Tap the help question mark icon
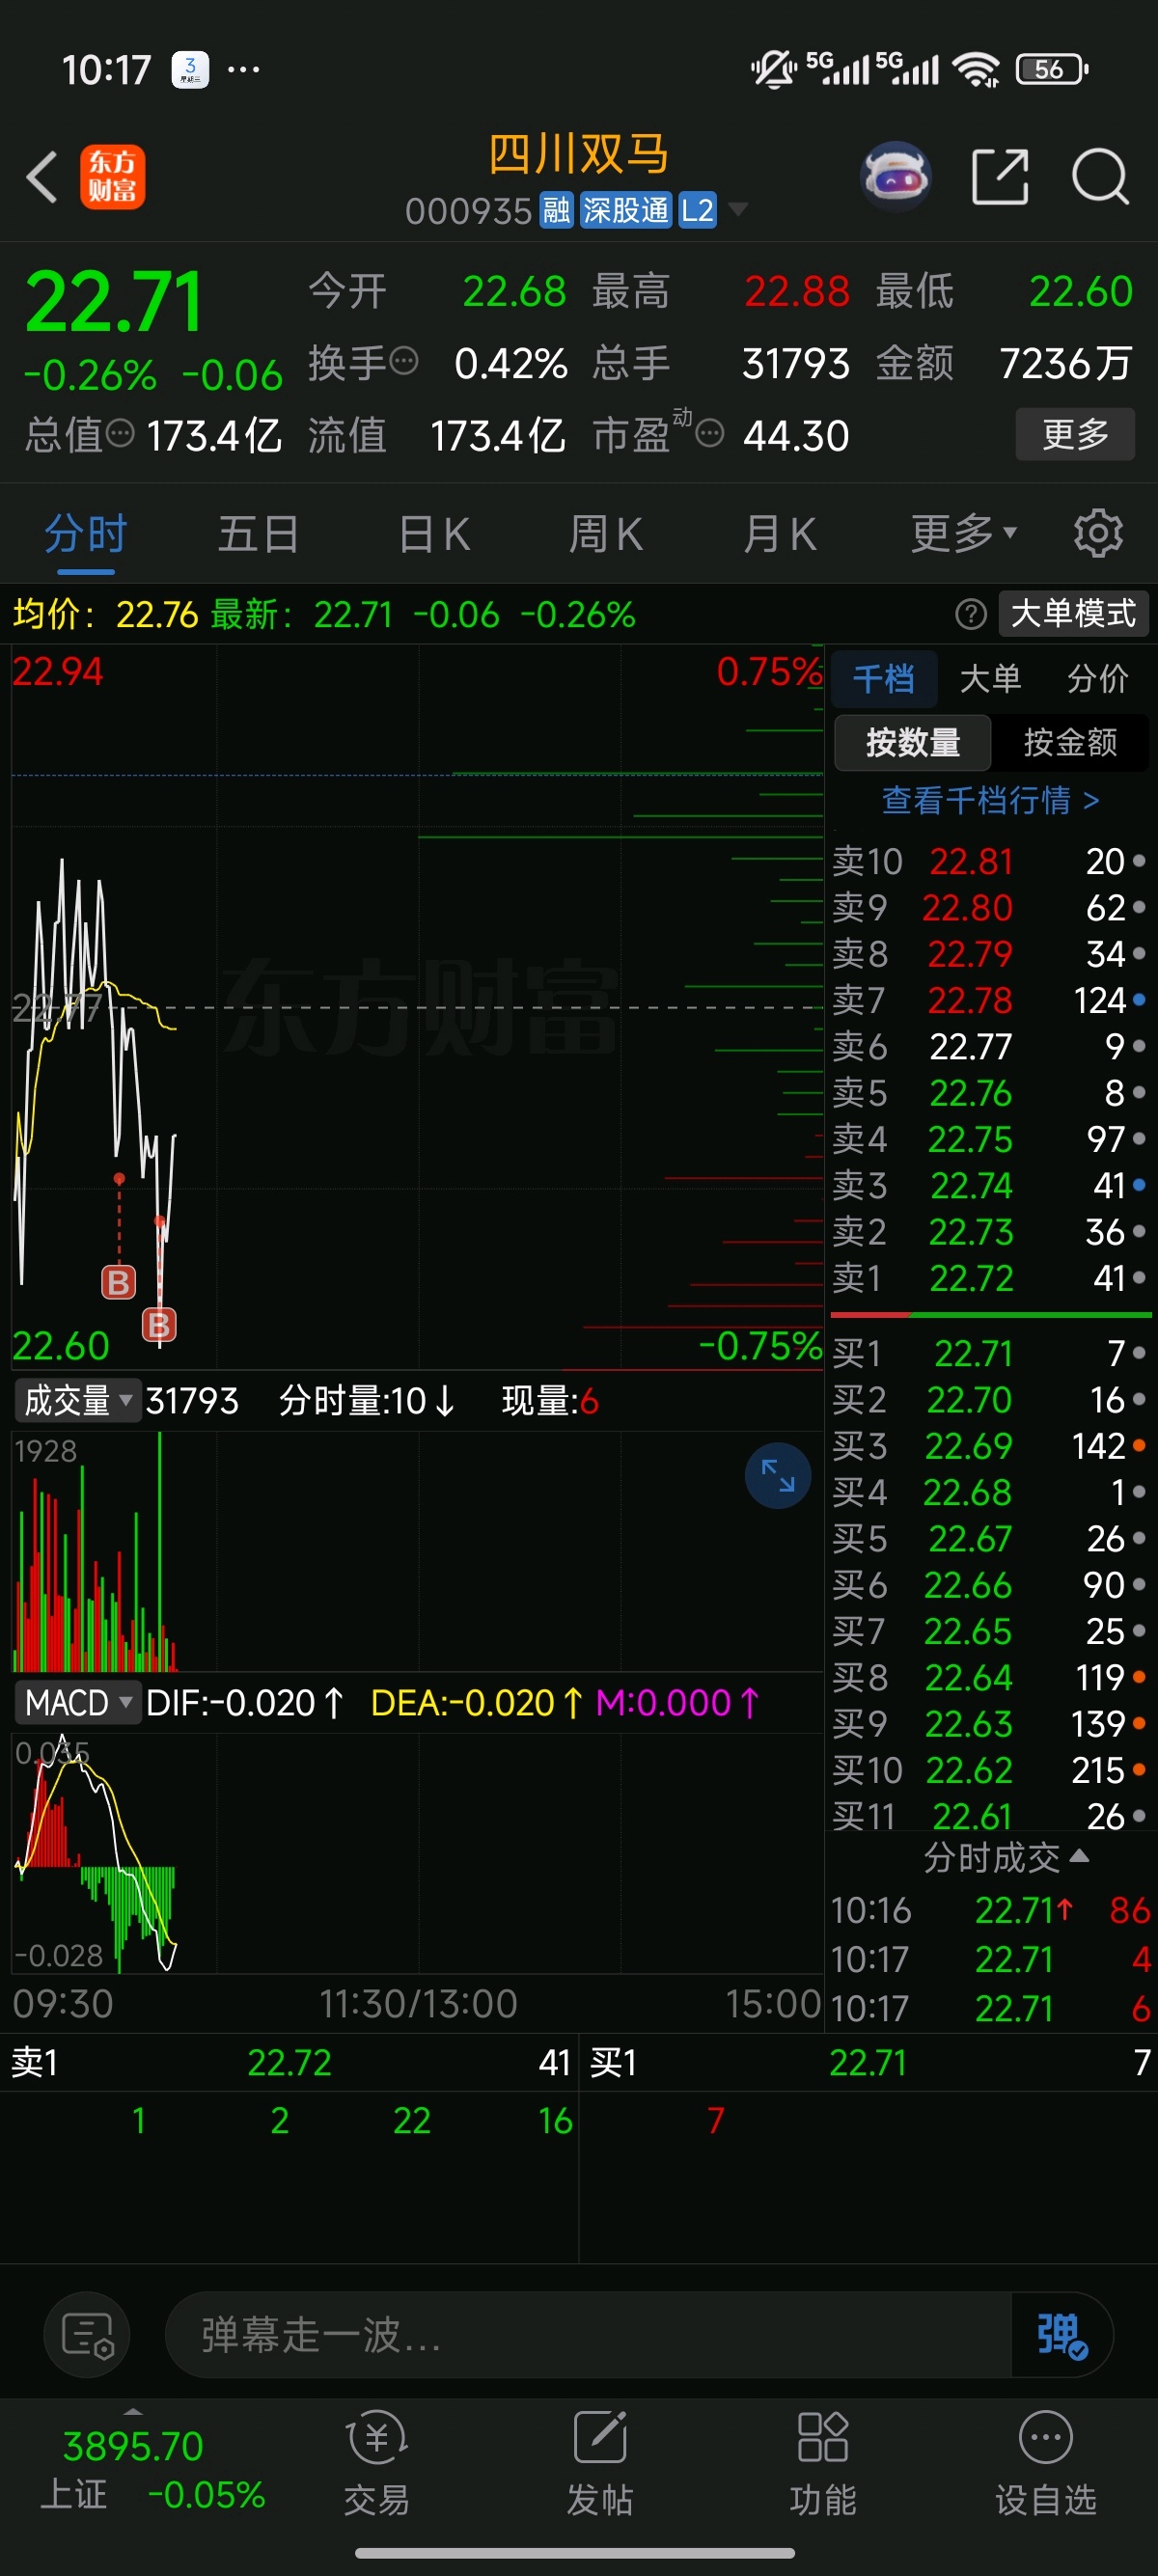This screenshot has height=2576, width=1158. [x=970, y=613]
